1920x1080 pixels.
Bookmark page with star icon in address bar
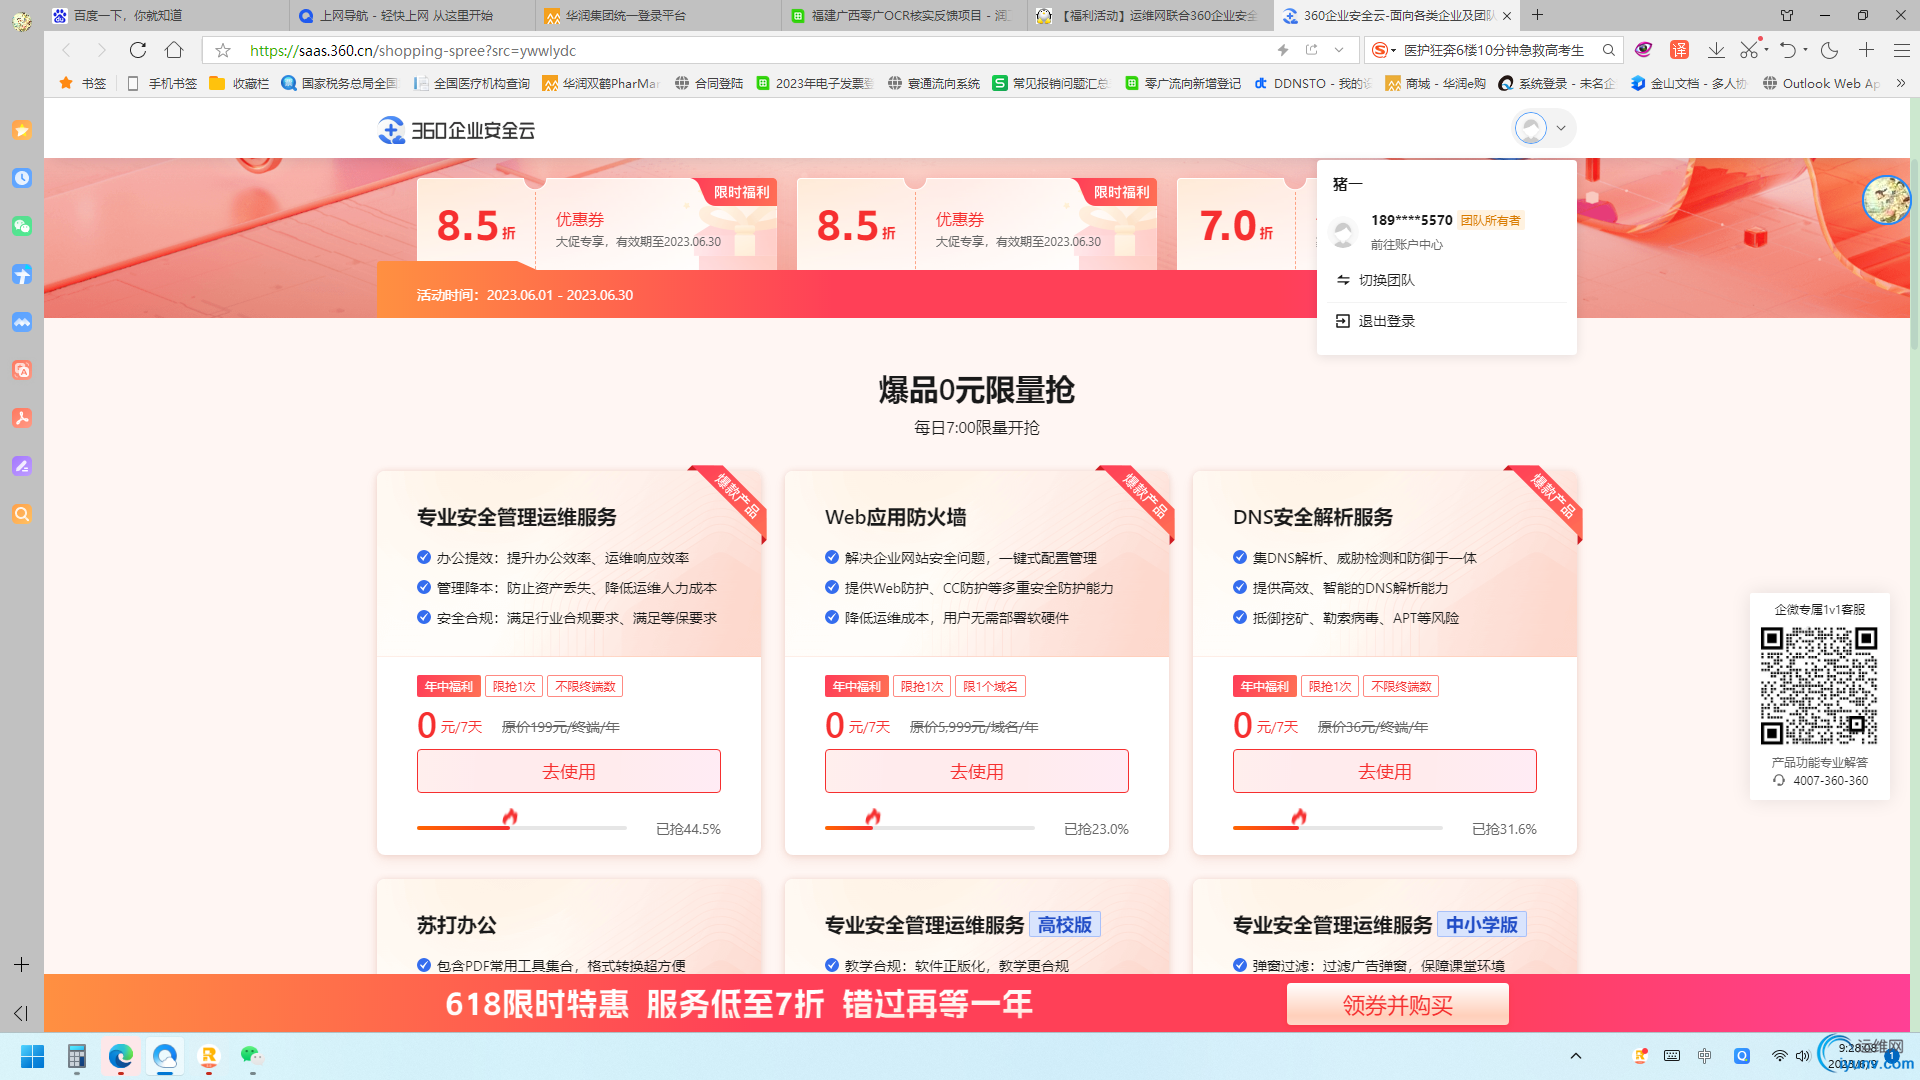pyautogui.click(x=223, y=50)
